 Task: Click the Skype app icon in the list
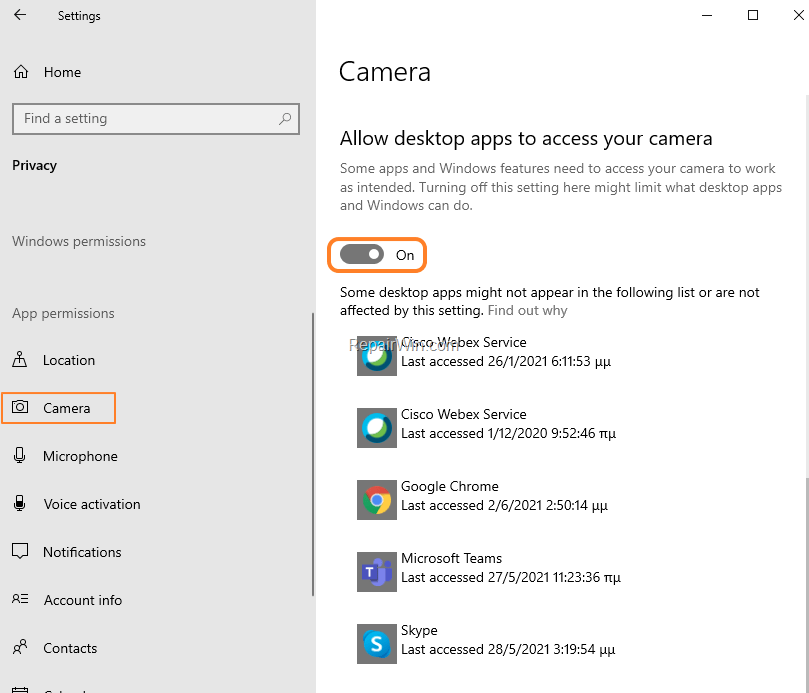[x=376, y=644]
